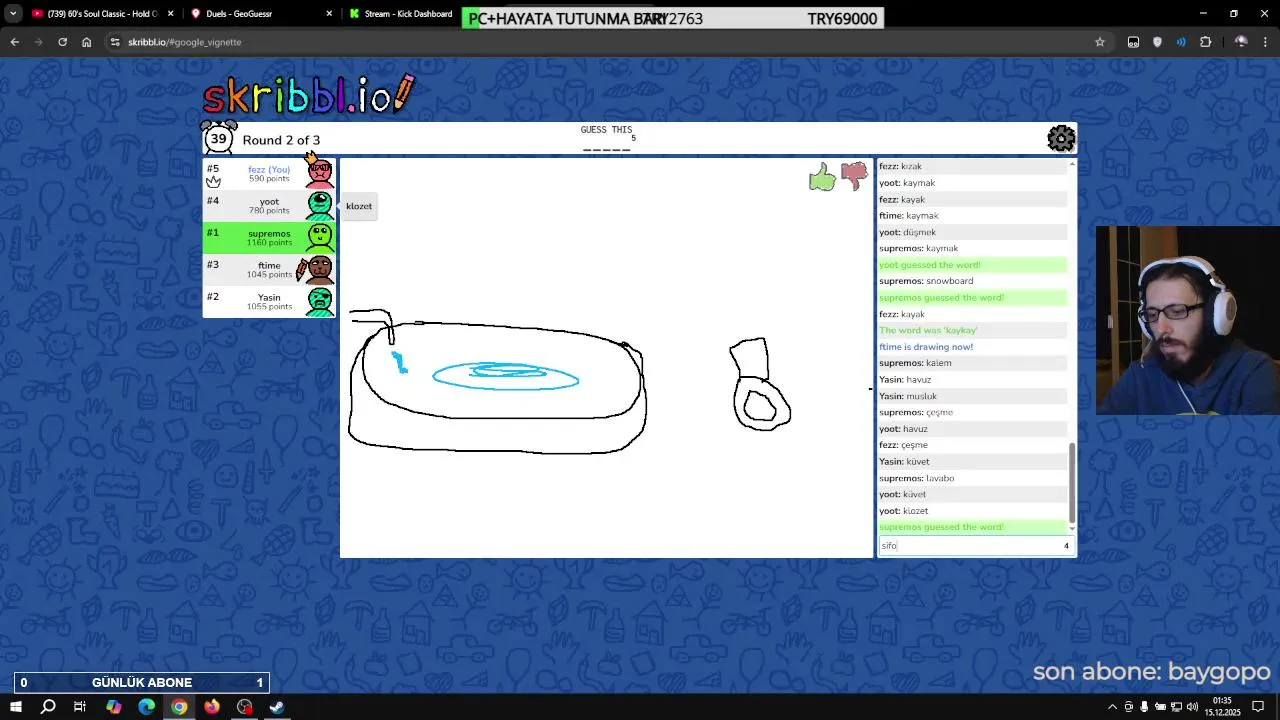Image resolution: width=1280 pixels, height=720 pixels.
Task: Bookmark this page with the star
Action: 1100,42
